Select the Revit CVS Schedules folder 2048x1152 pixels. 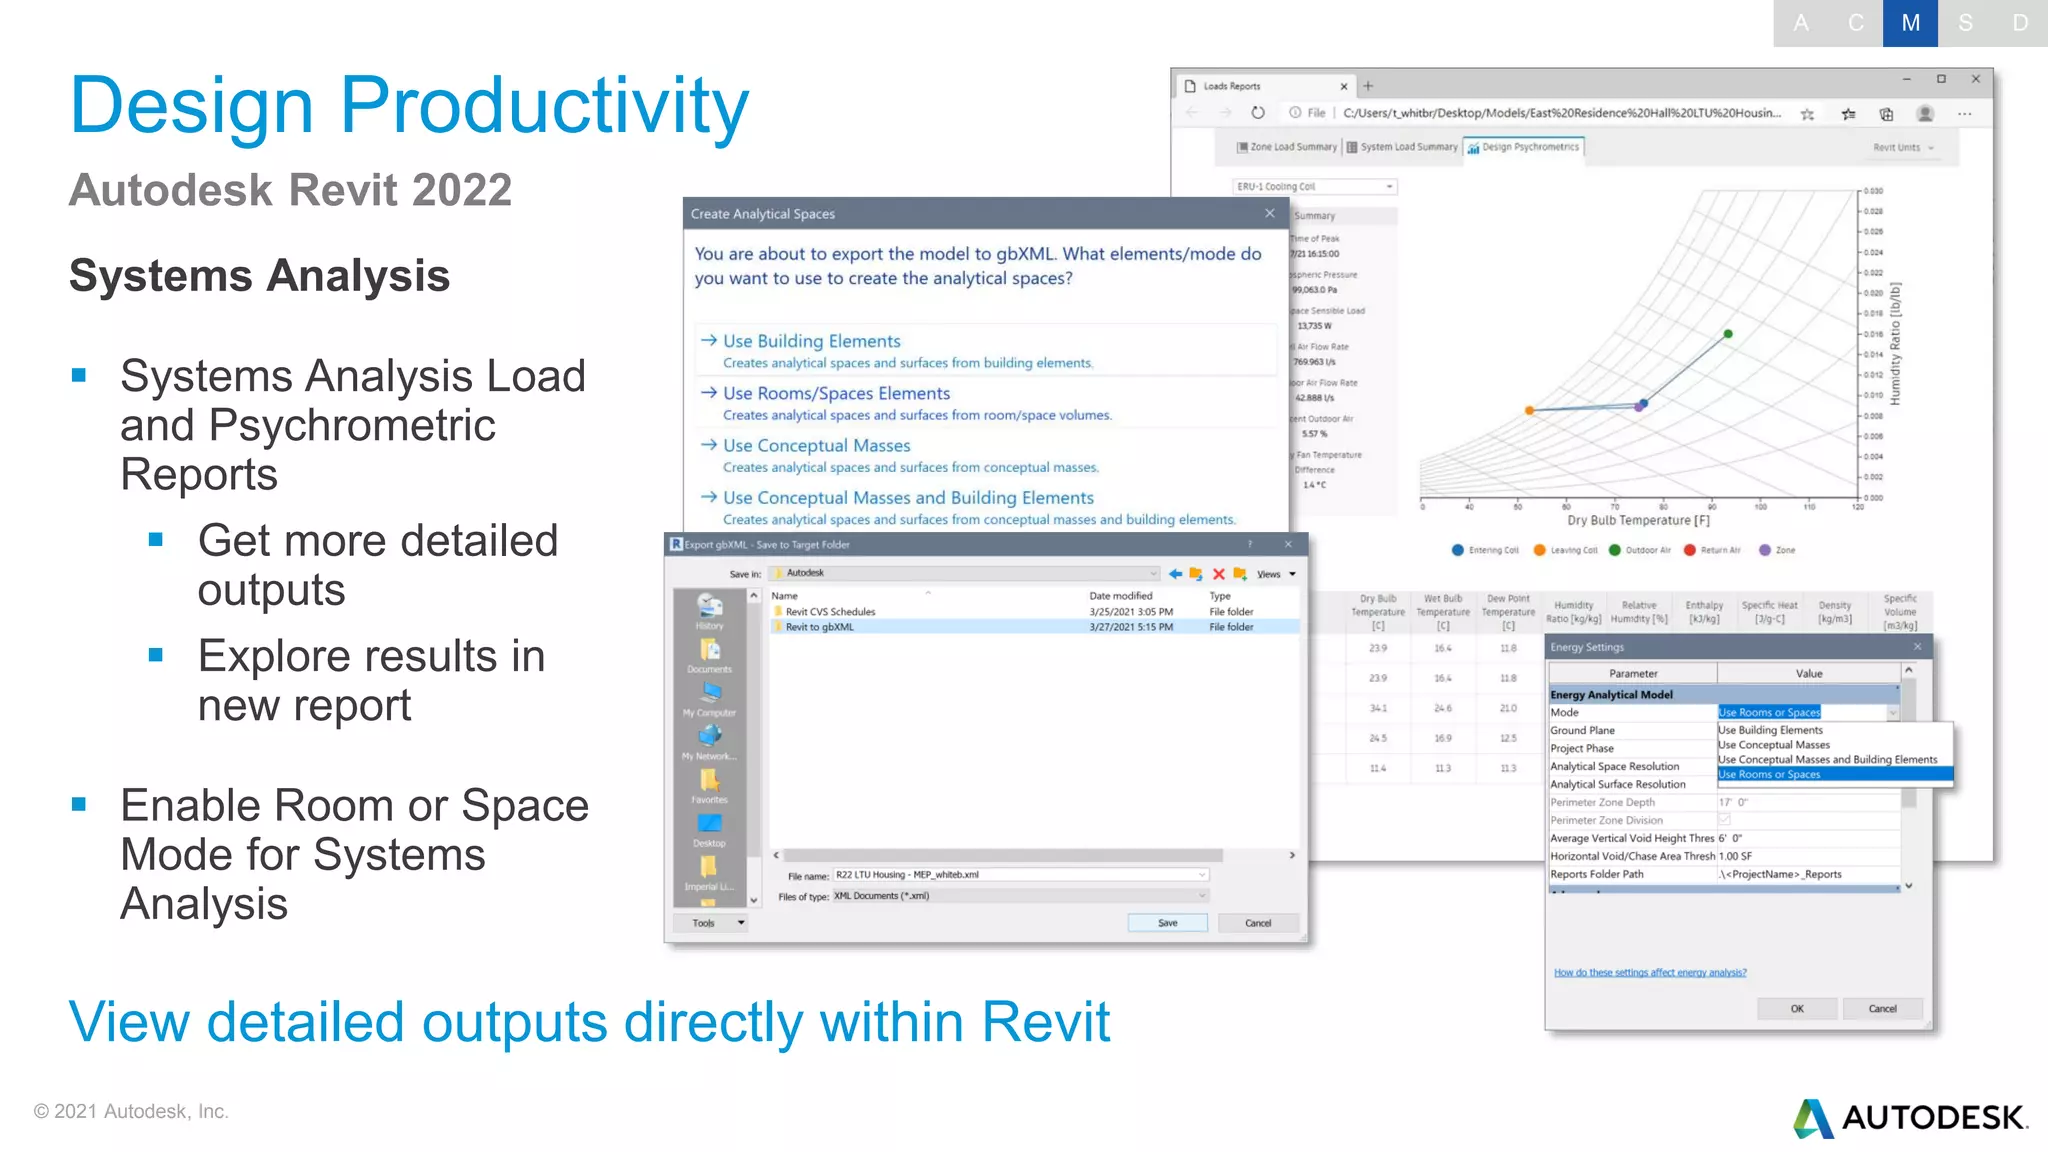pos(1035,612)
